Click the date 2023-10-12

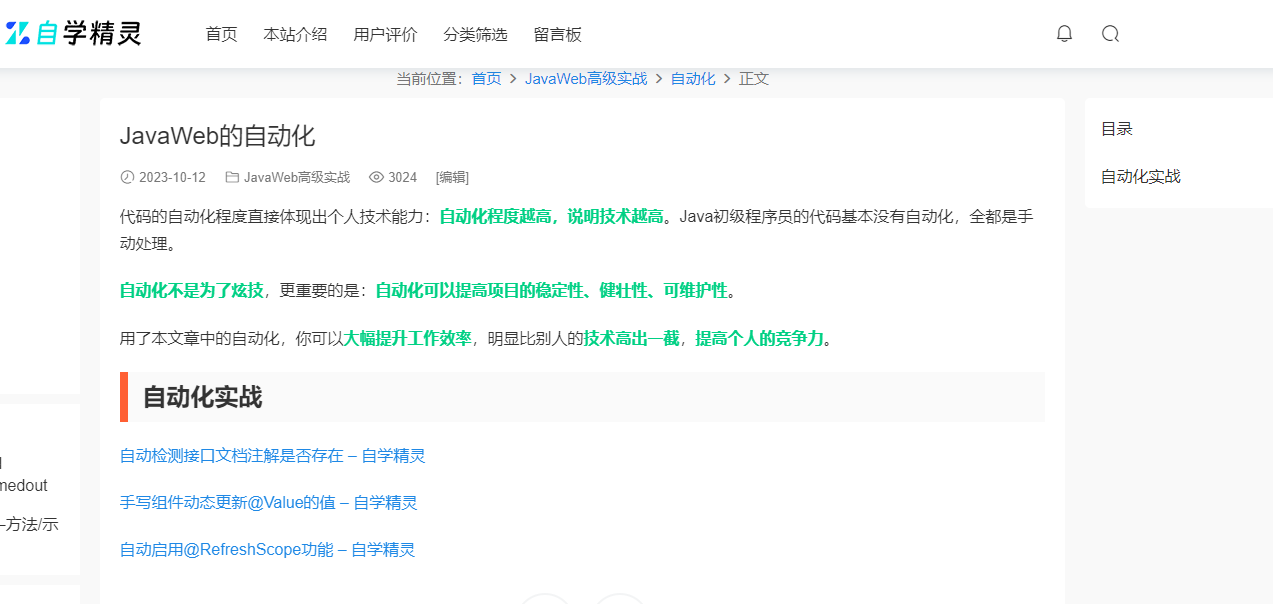point(172,177)
